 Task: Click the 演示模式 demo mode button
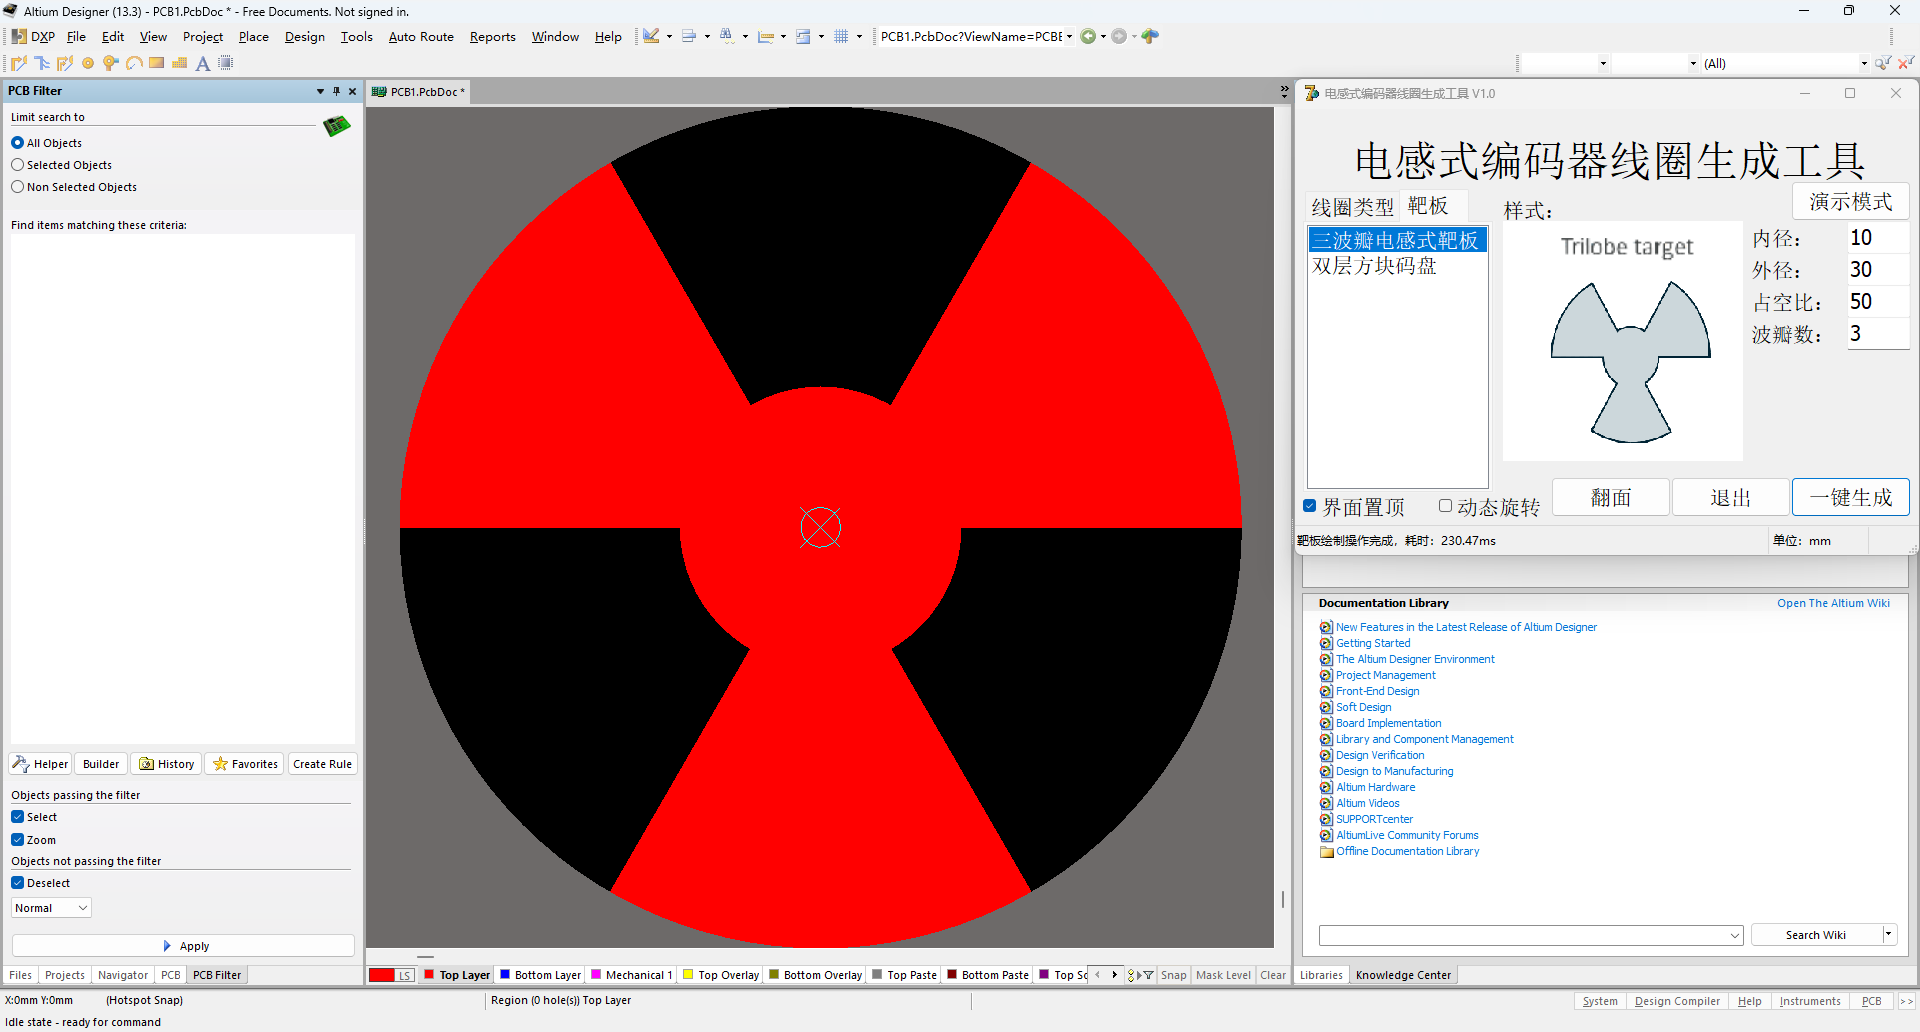(x=1851, y=201)
